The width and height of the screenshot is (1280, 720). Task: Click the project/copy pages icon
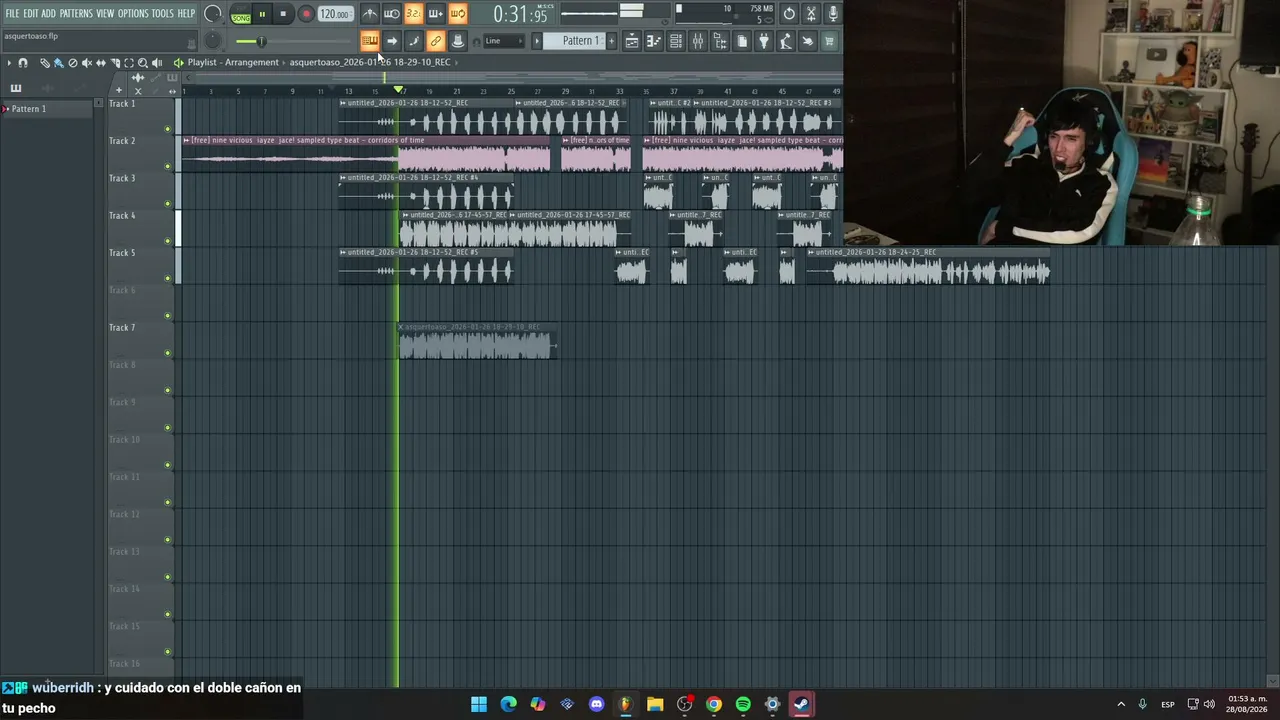[742, 41]
